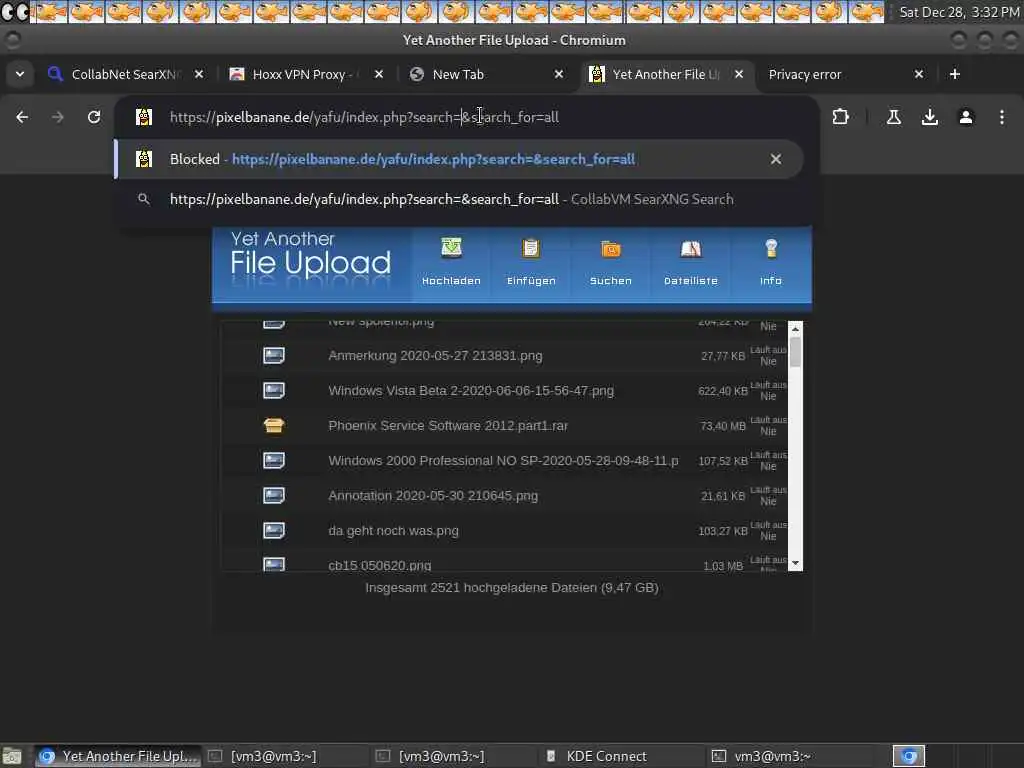Open the Suchen search icon
The height and width of the screenshot is (768, 1024).
tap(611, 249)
